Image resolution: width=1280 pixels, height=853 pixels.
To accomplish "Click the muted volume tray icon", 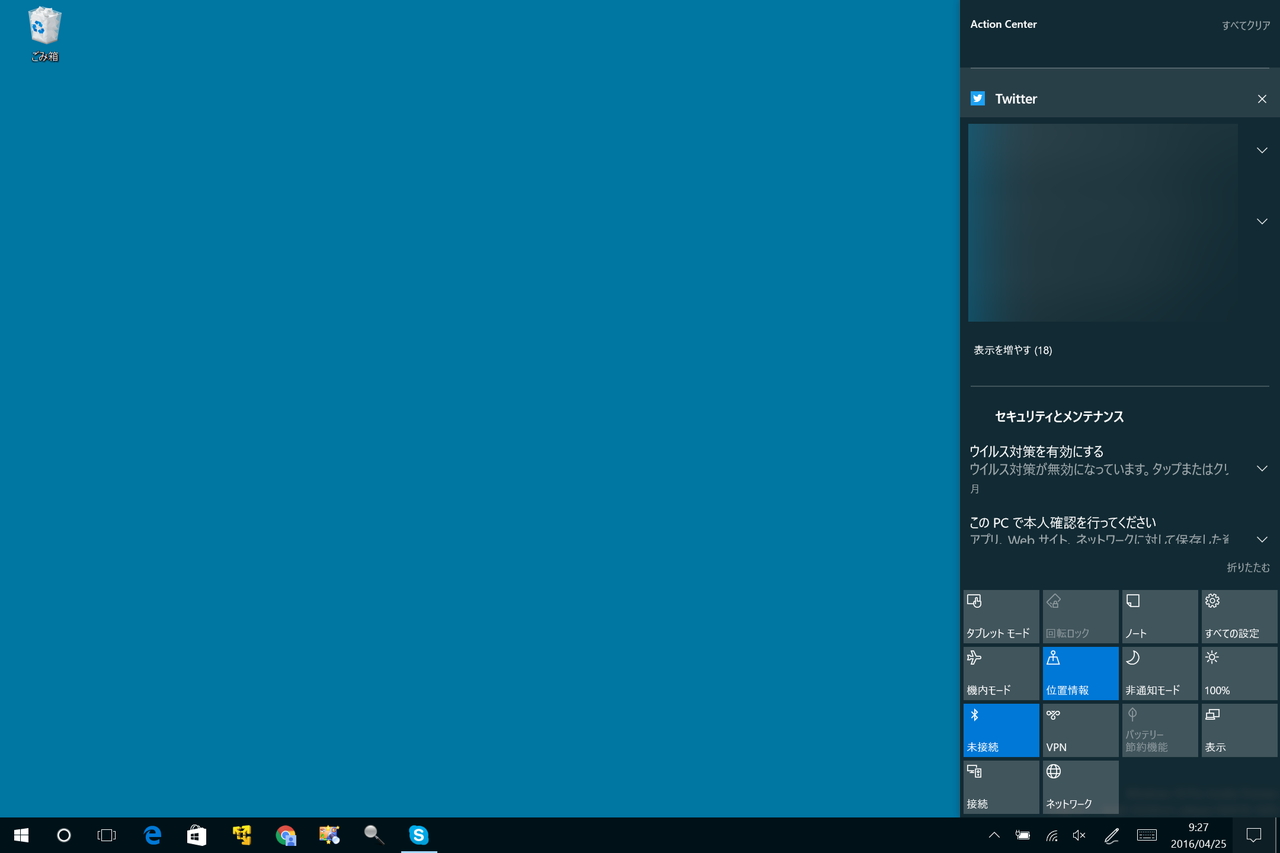I will (1080, 835).
